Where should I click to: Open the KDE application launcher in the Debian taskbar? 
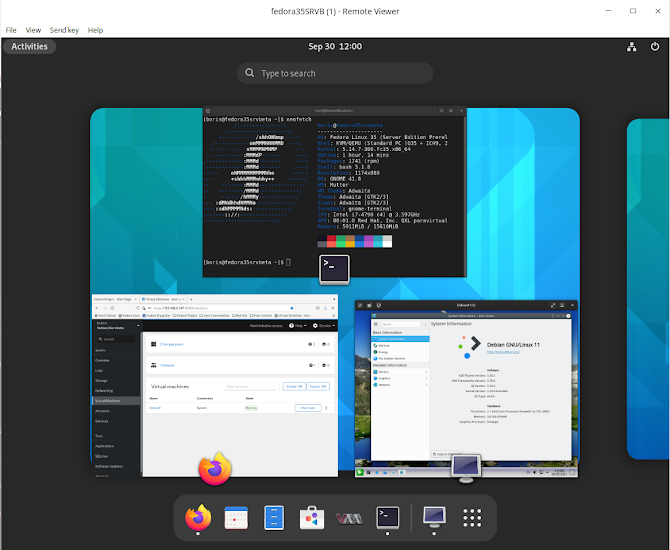pos(360,472)
